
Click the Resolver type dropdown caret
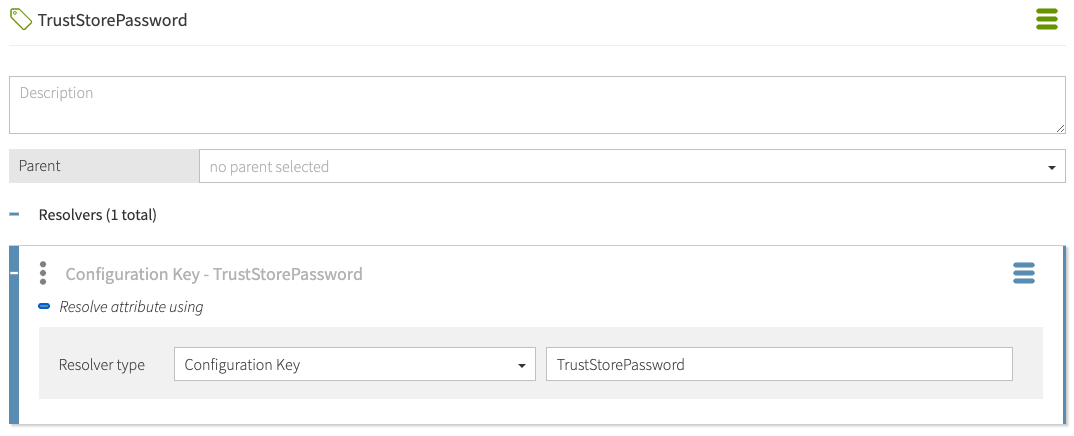[x=522, y=366]
